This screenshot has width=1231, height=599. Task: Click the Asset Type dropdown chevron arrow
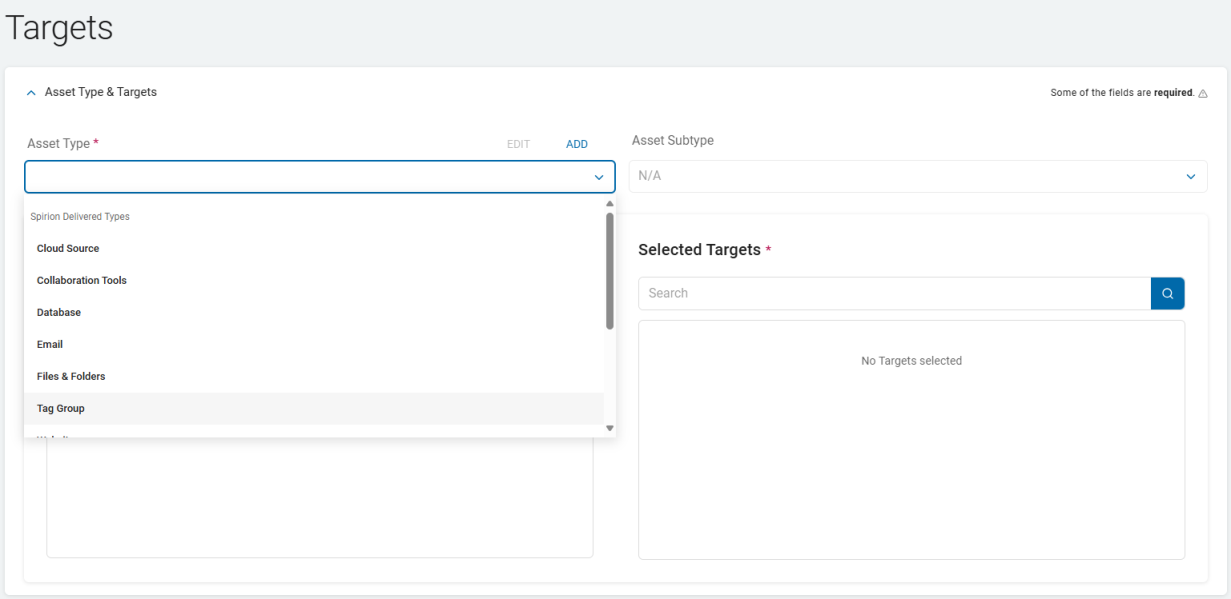point(599,177)
